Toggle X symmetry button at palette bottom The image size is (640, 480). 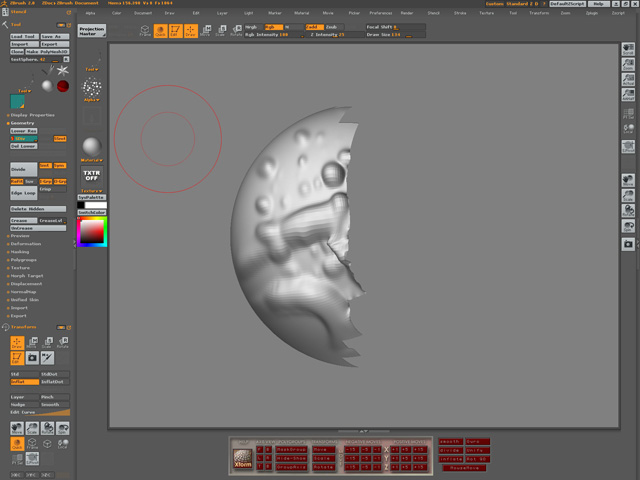(17, 475)
